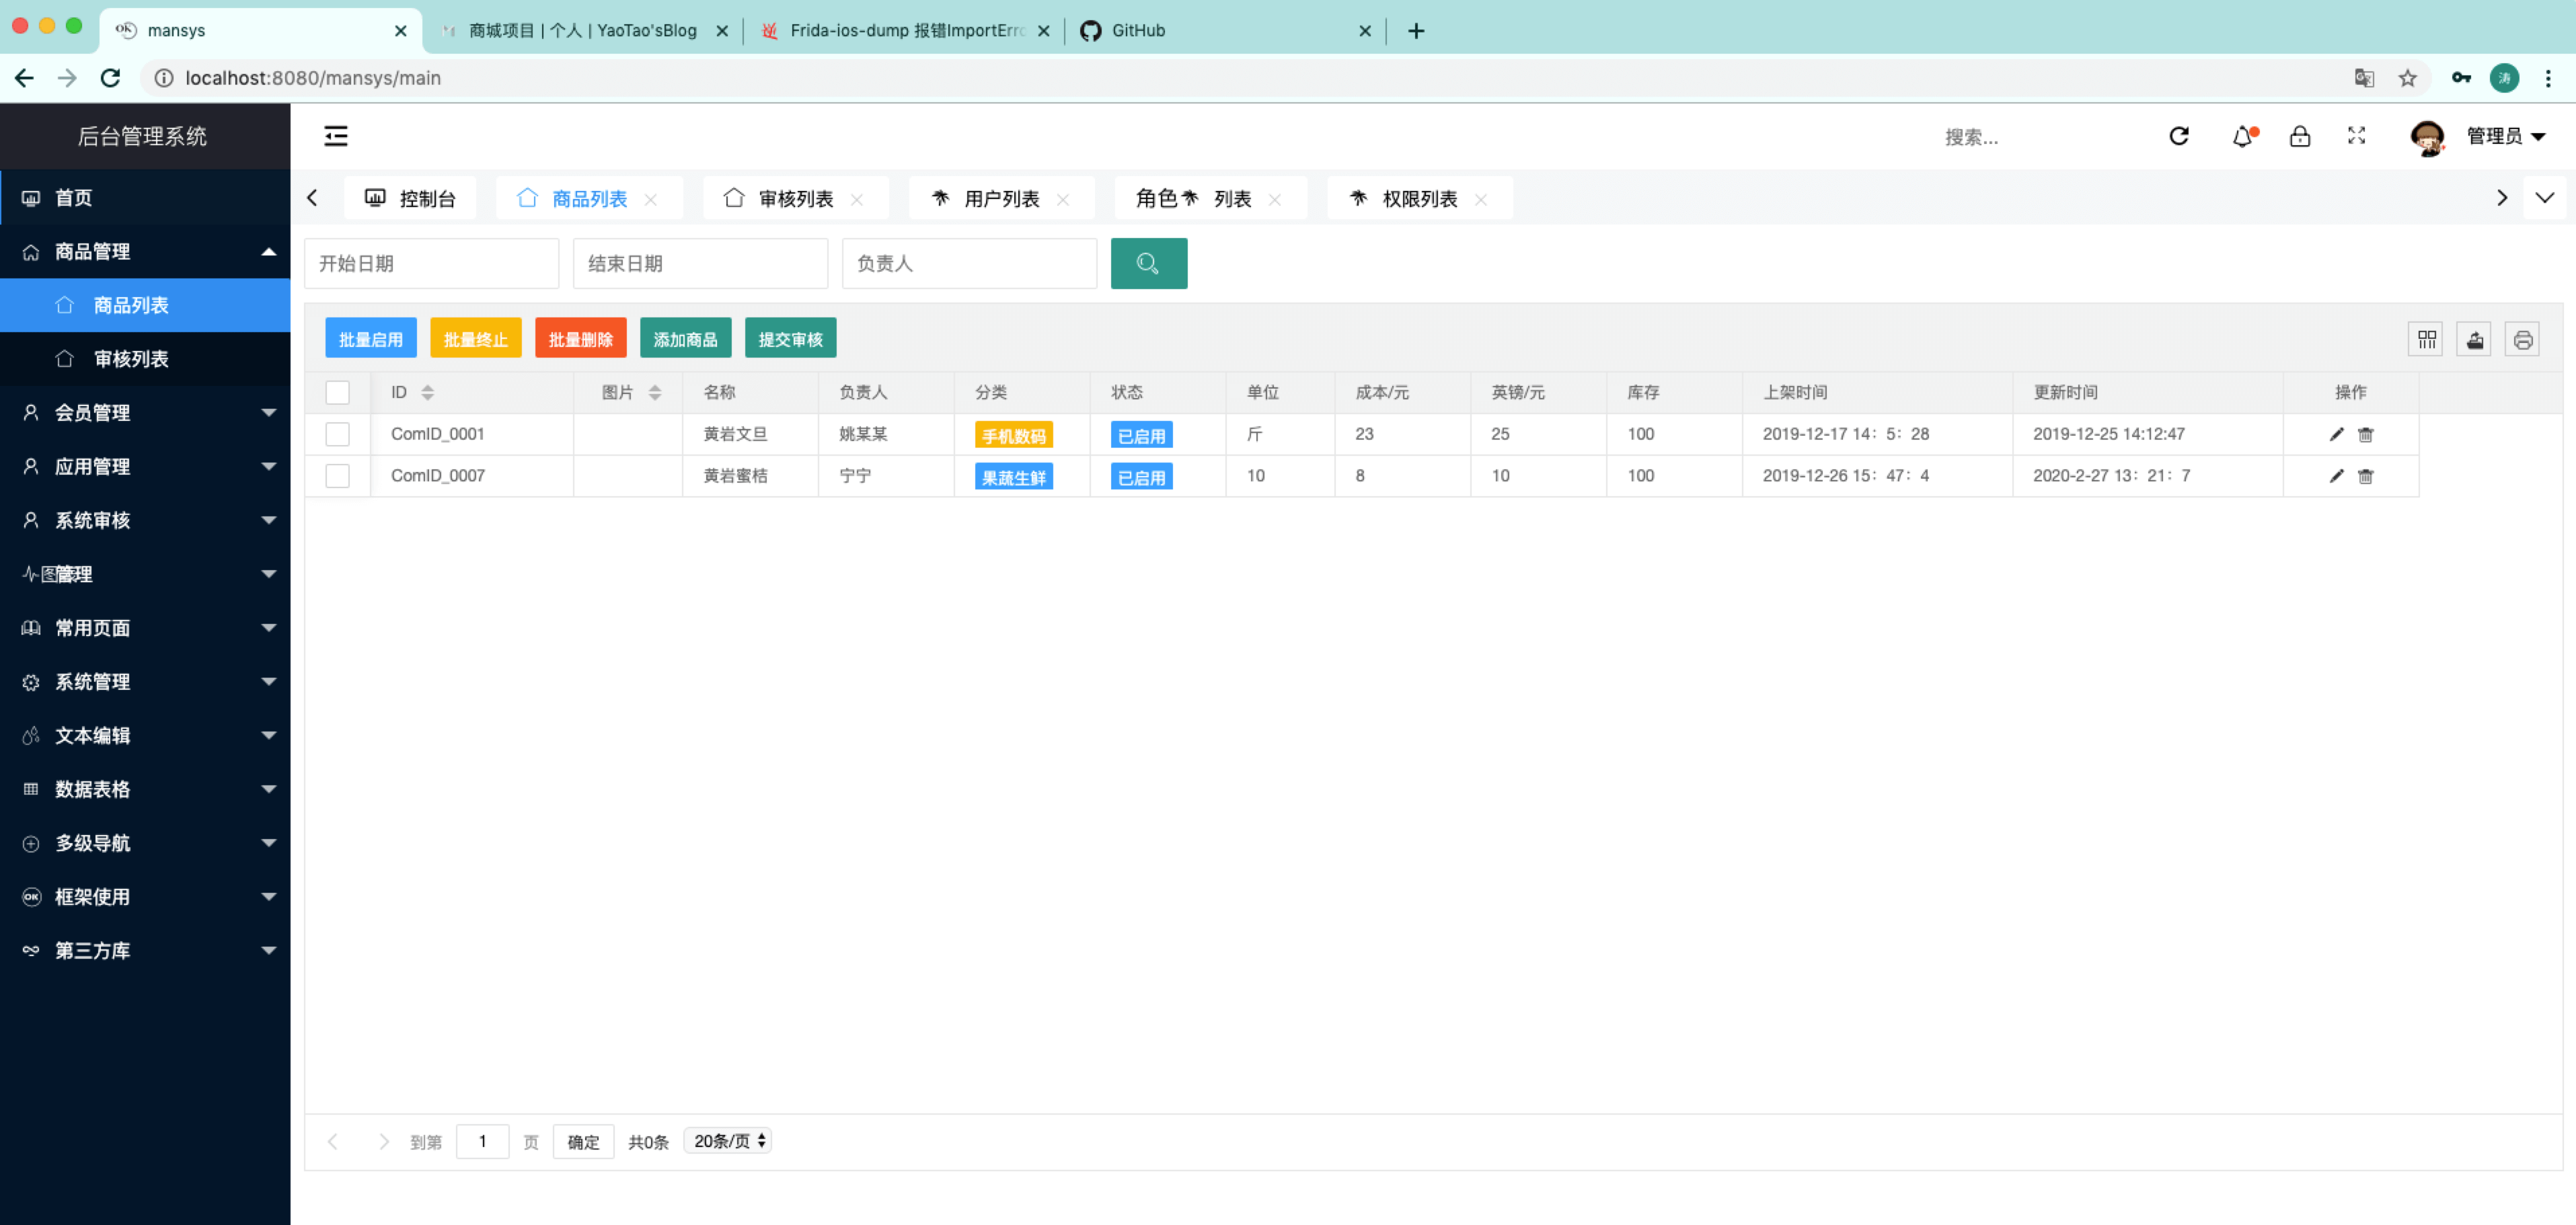Toggle the select-all checkbox in the table header
Viewport: 2576px width, 1225px height.
pos(338,392)
